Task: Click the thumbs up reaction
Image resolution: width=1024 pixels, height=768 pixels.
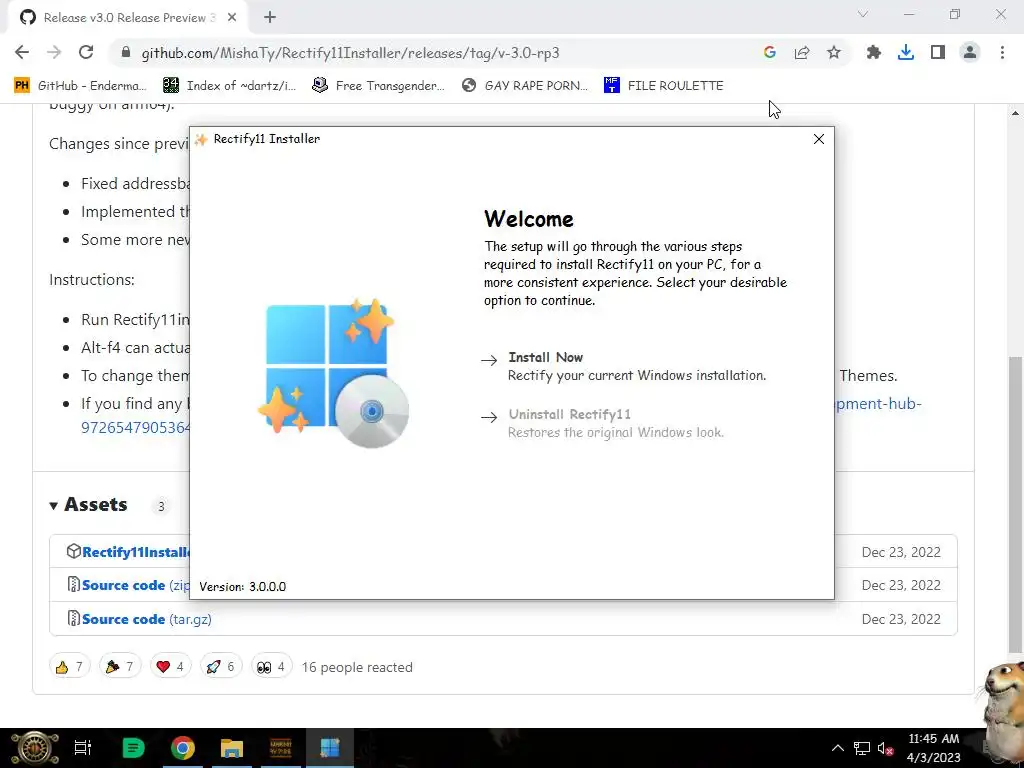Action: tap(69, 667)
